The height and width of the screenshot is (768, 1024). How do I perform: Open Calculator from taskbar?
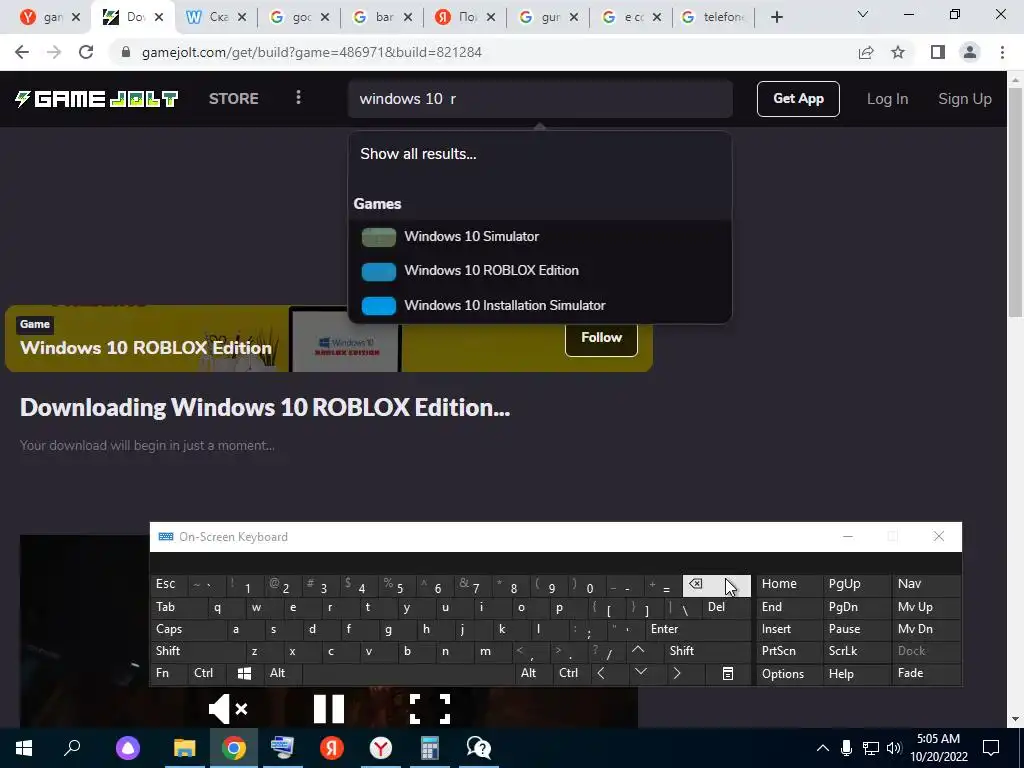click(x=429, y=748)
